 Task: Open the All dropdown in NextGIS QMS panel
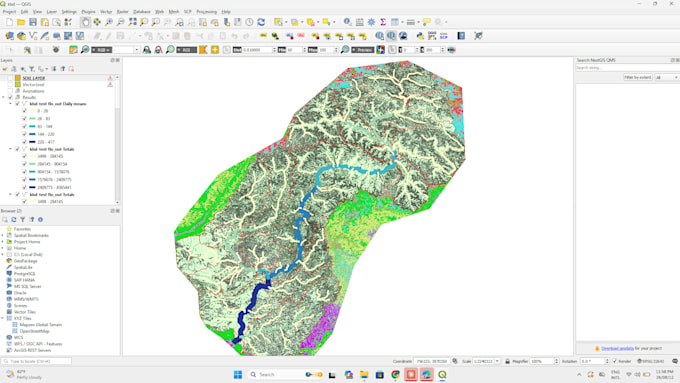[x=667, y=77]
